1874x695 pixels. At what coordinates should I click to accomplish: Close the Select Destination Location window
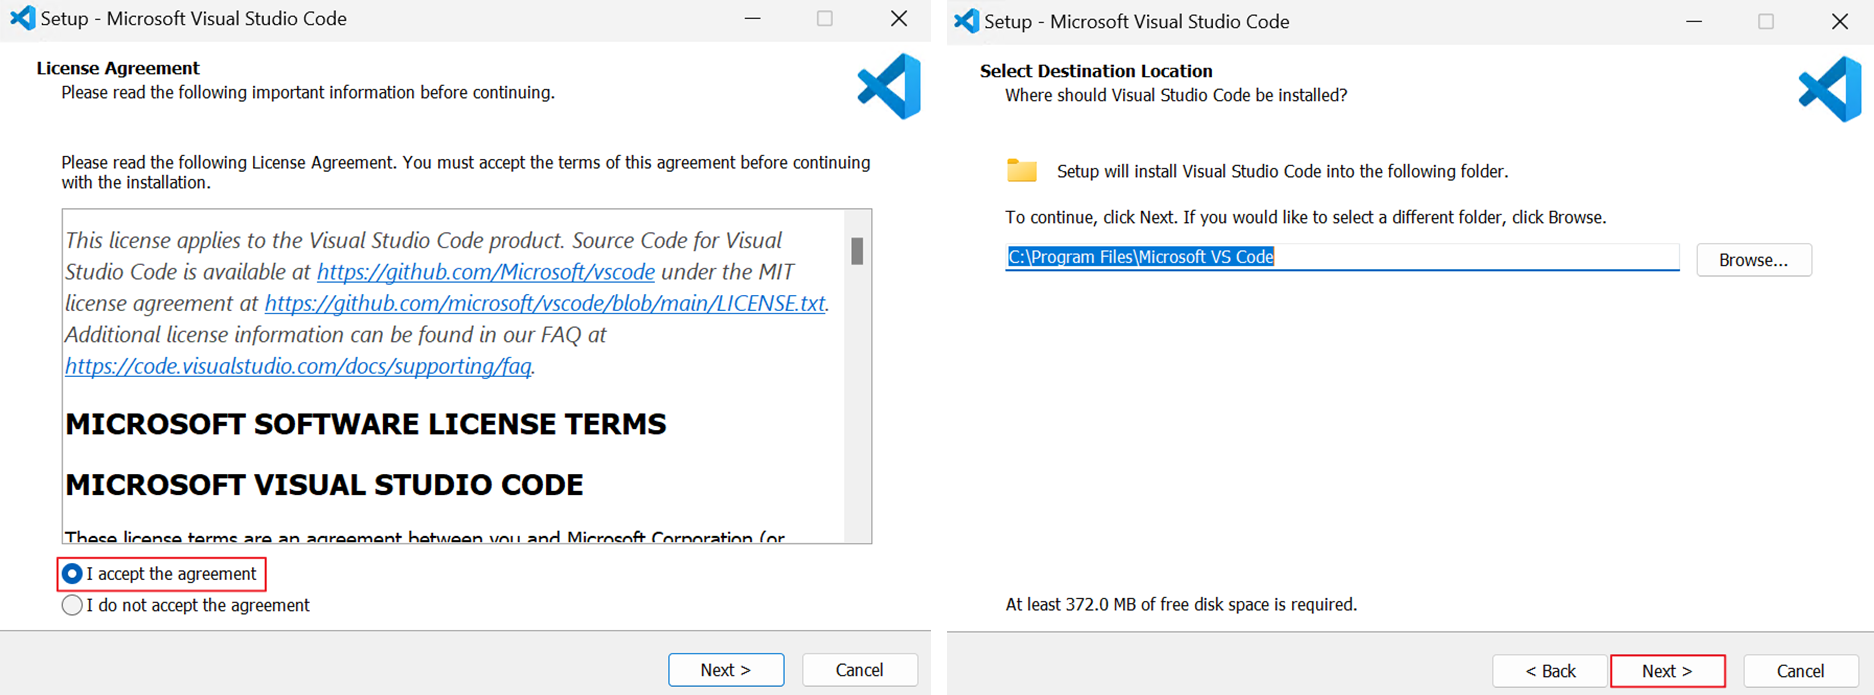(x=1840, y=21)
